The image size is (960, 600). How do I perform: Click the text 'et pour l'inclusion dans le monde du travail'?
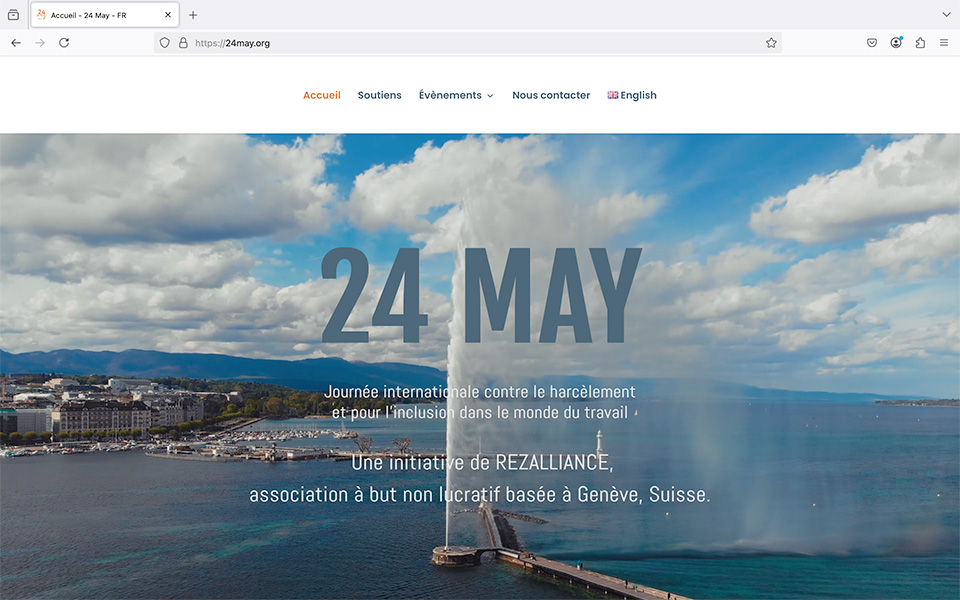480,412
